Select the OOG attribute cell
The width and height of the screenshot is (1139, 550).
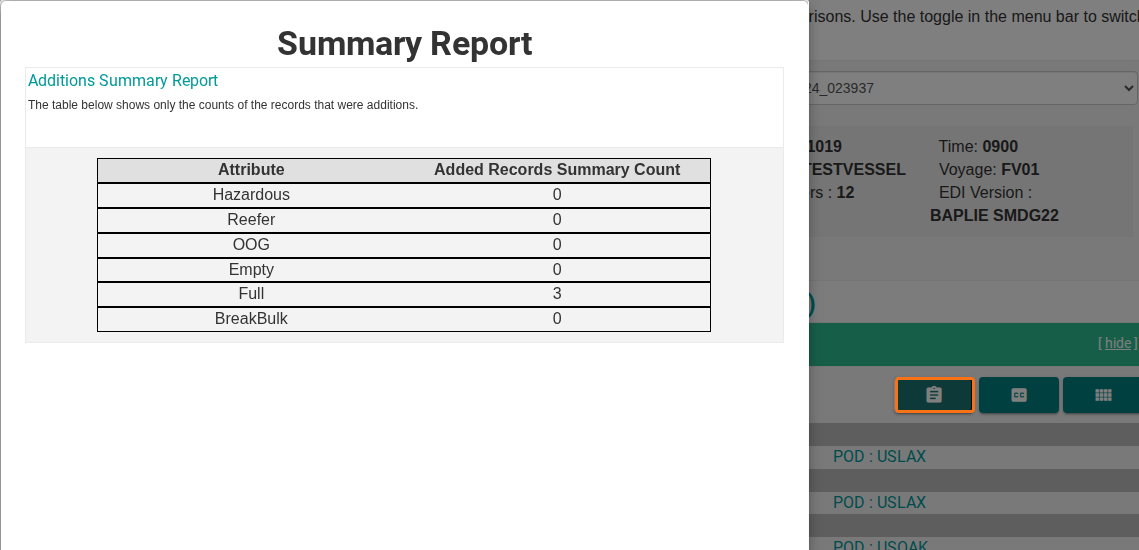(251, 244)
